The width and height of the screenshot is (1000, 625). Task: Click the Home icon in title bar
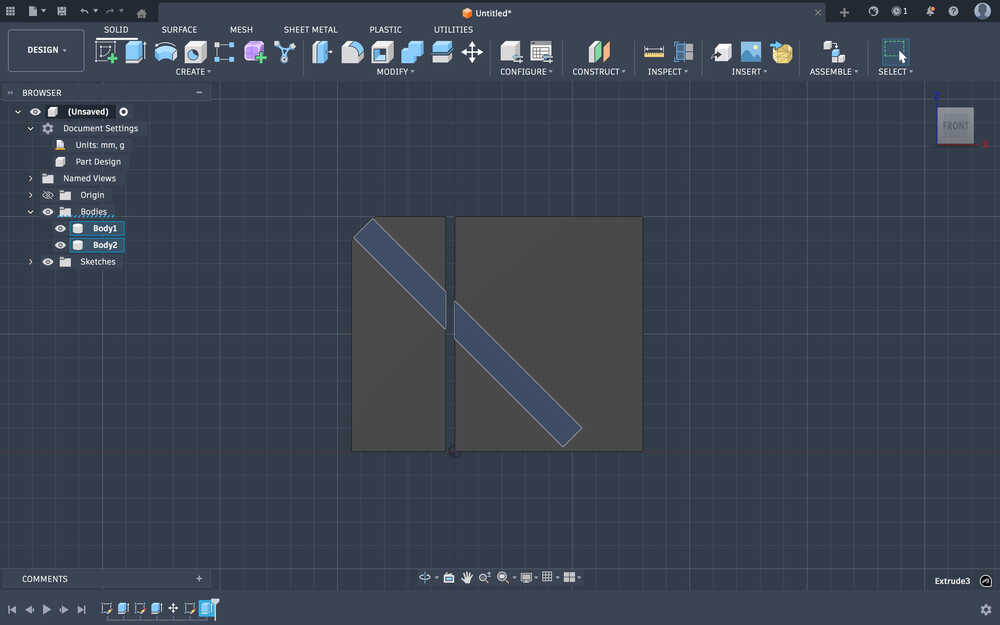(x=142, y=13)
